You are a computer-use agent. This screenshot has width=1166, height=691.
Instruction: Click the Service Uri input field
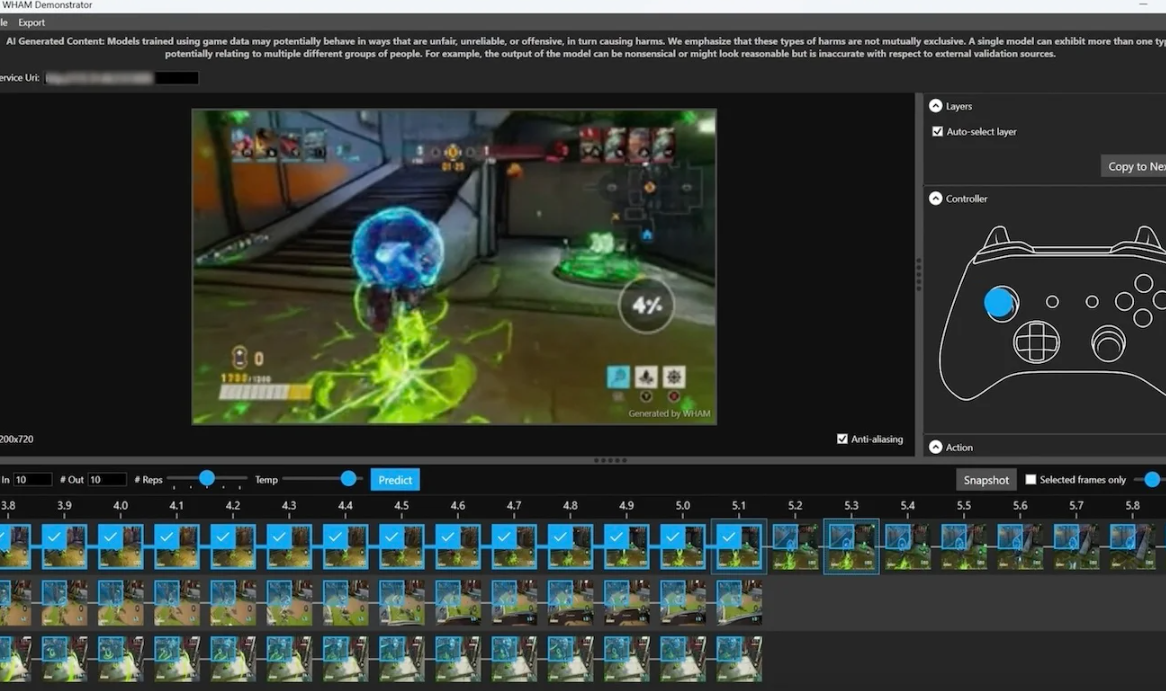click(x=121, y=78)
